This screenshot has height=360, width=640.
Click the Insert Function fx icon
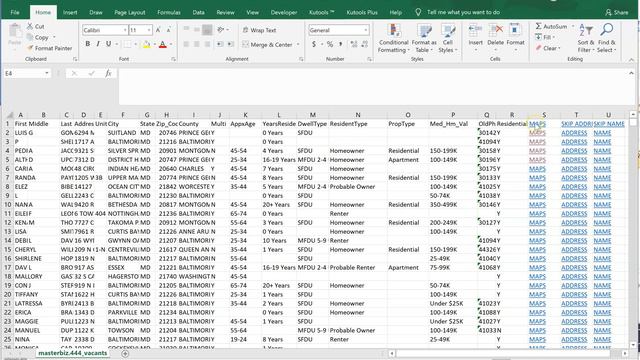click(108, 73)
